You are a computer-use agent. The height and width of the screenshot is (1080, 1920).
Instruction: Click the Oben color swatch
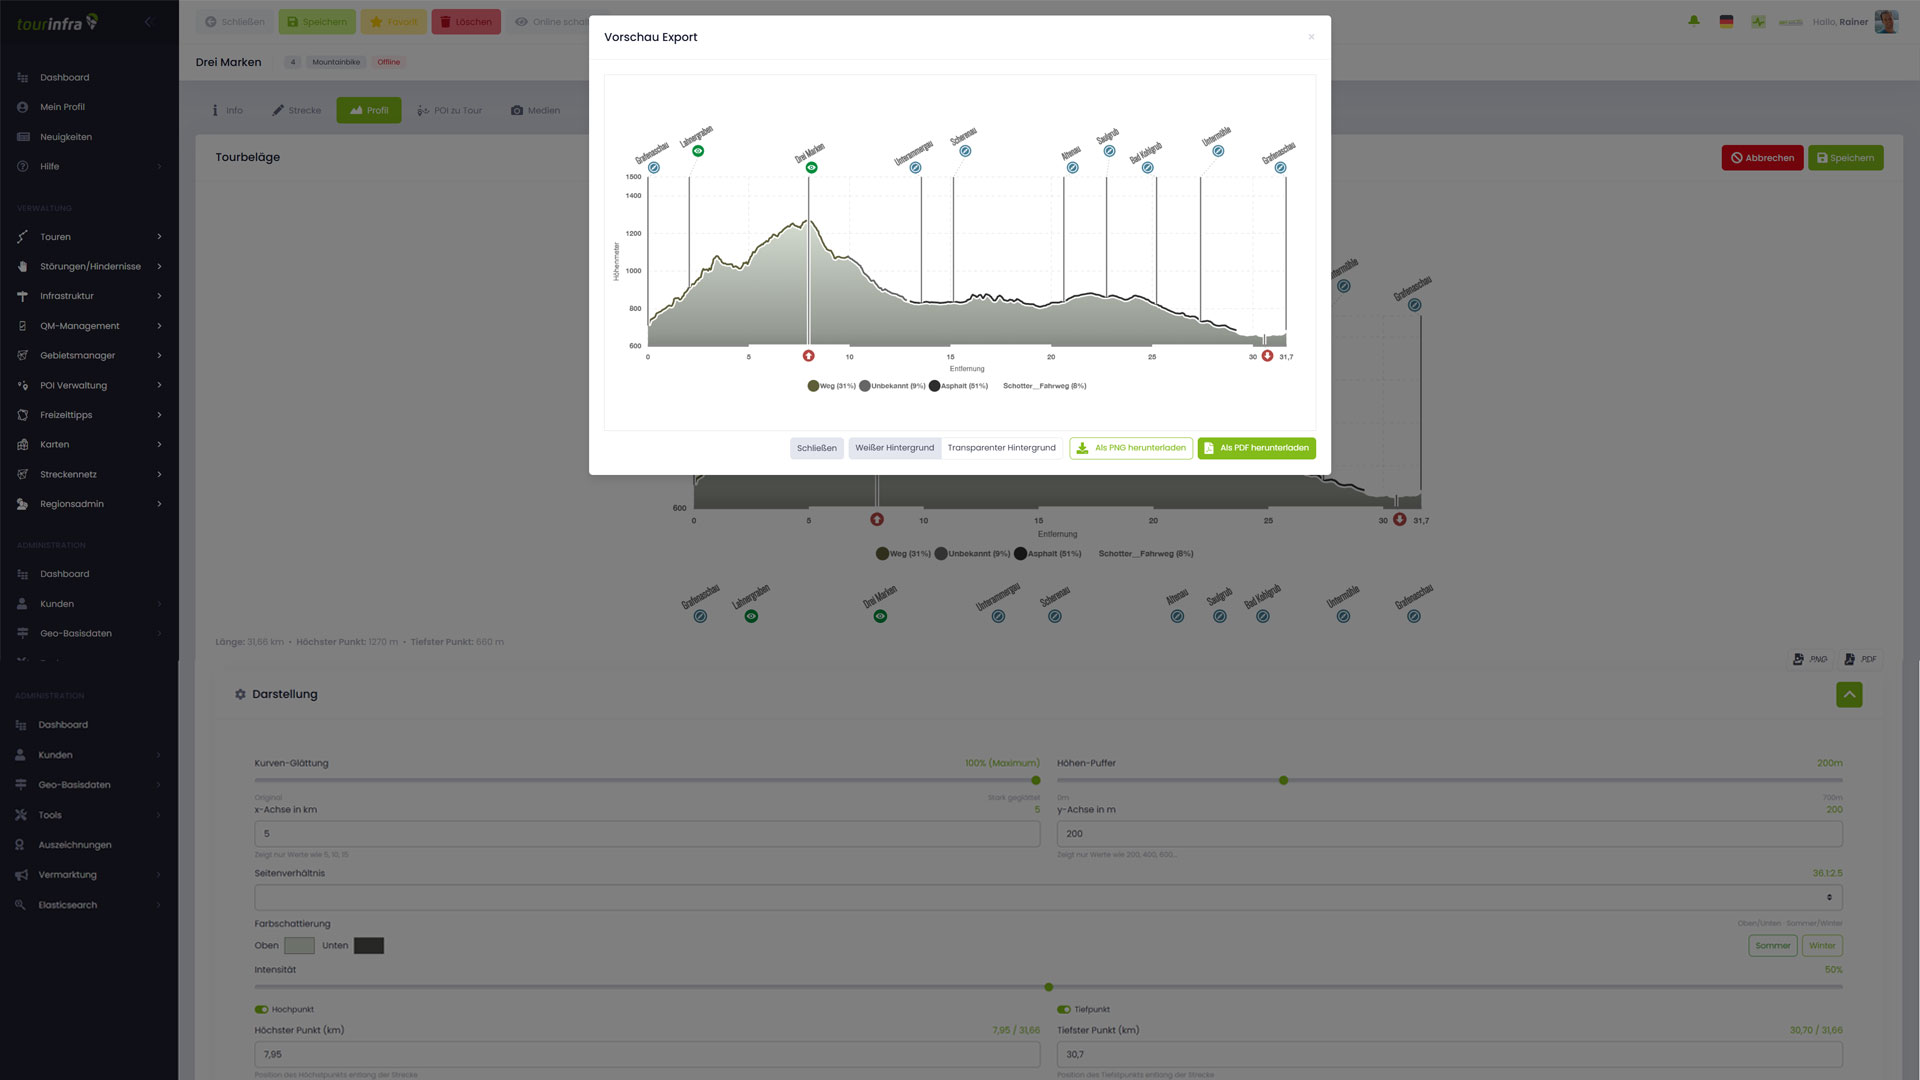click(299, 946)
